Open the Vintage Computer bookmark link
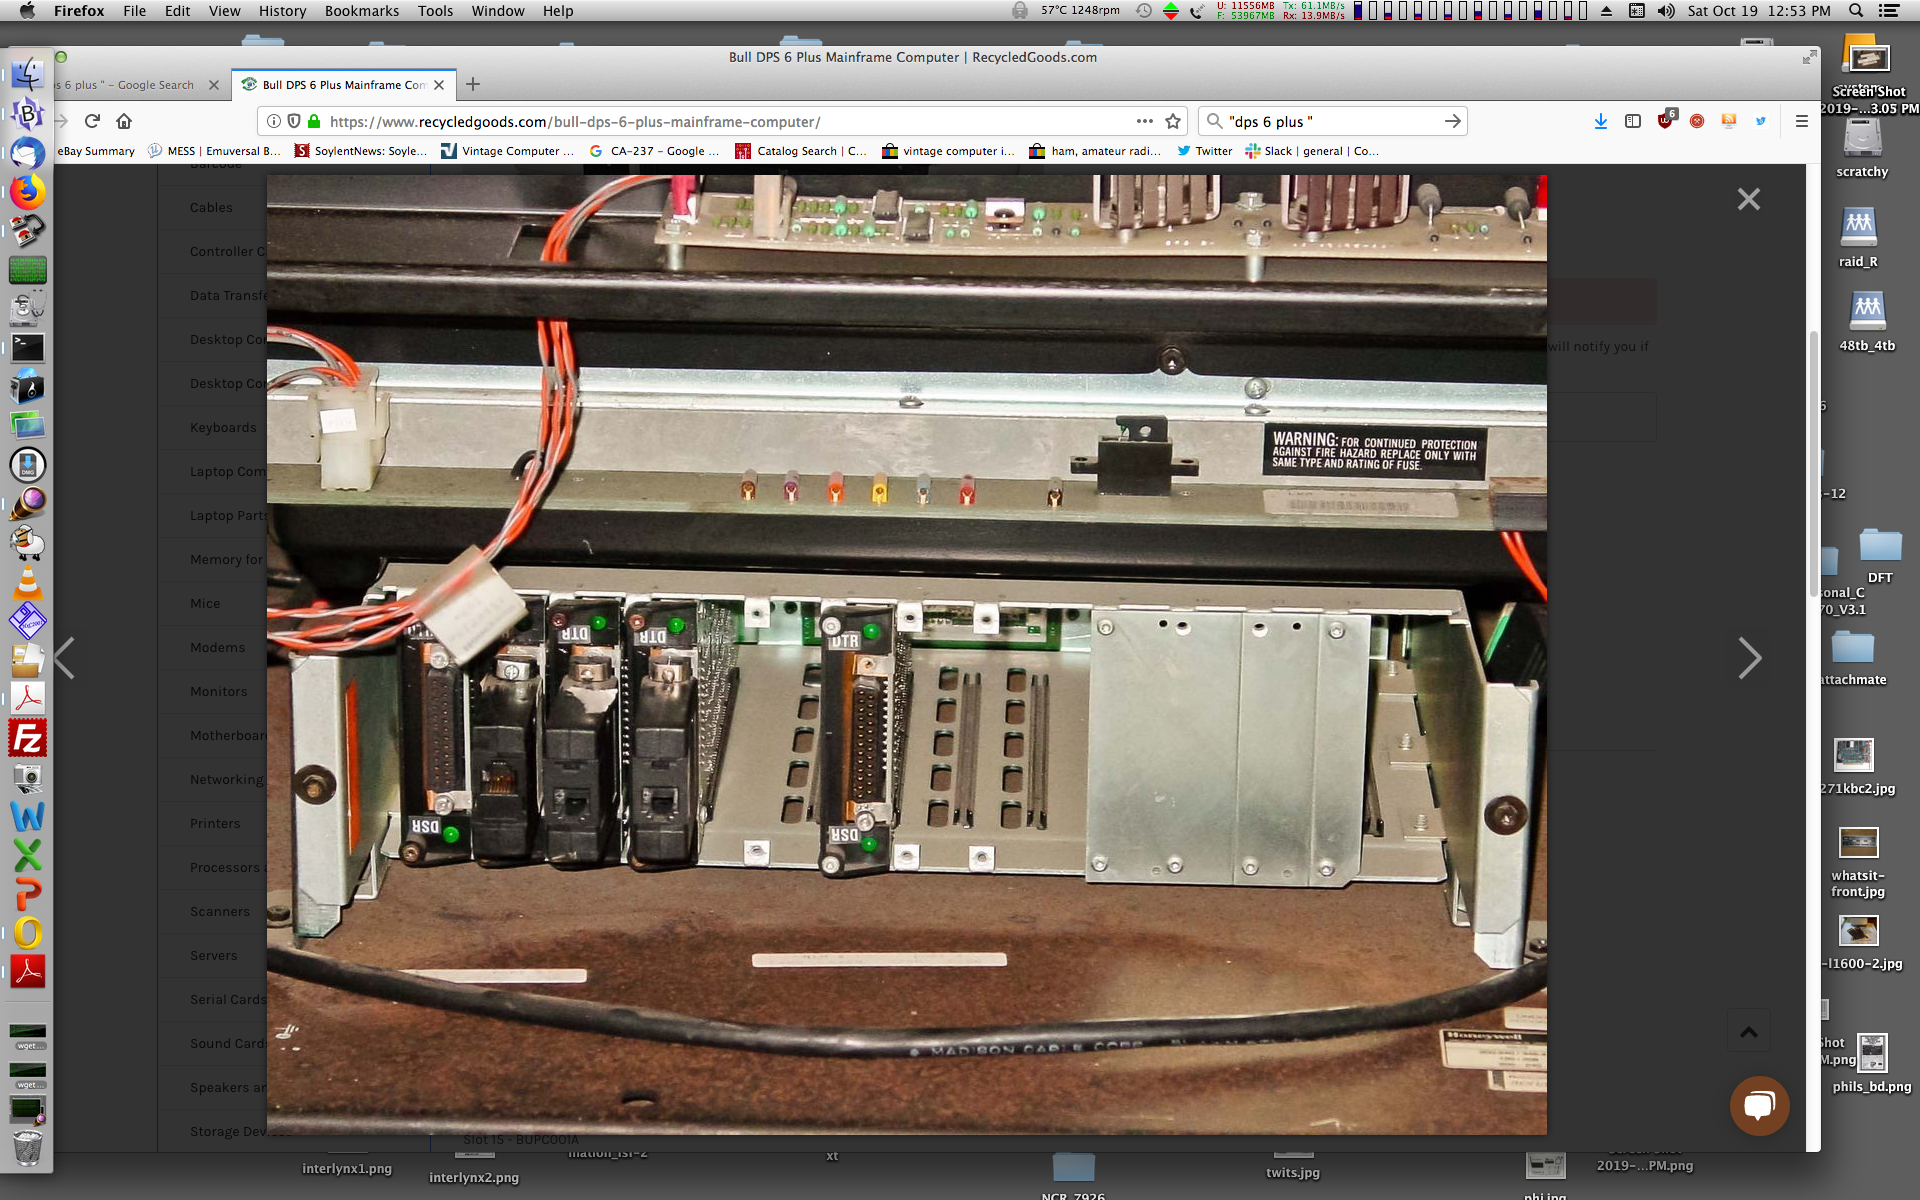 508,151
